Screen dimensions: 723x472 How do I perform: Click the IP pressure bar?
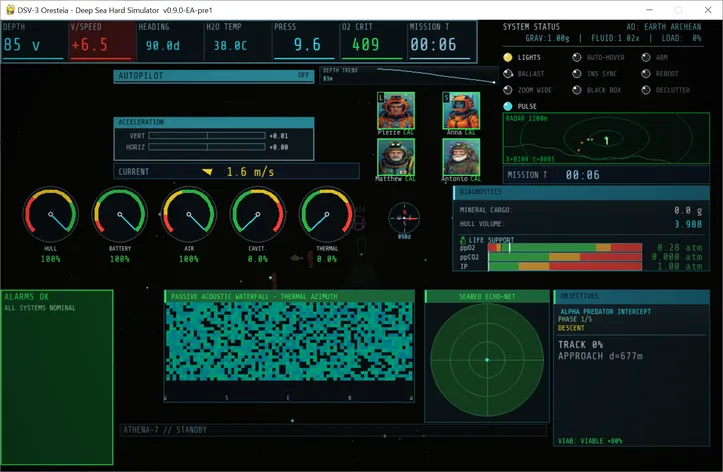pyautogui.click(x=565, y=266)
